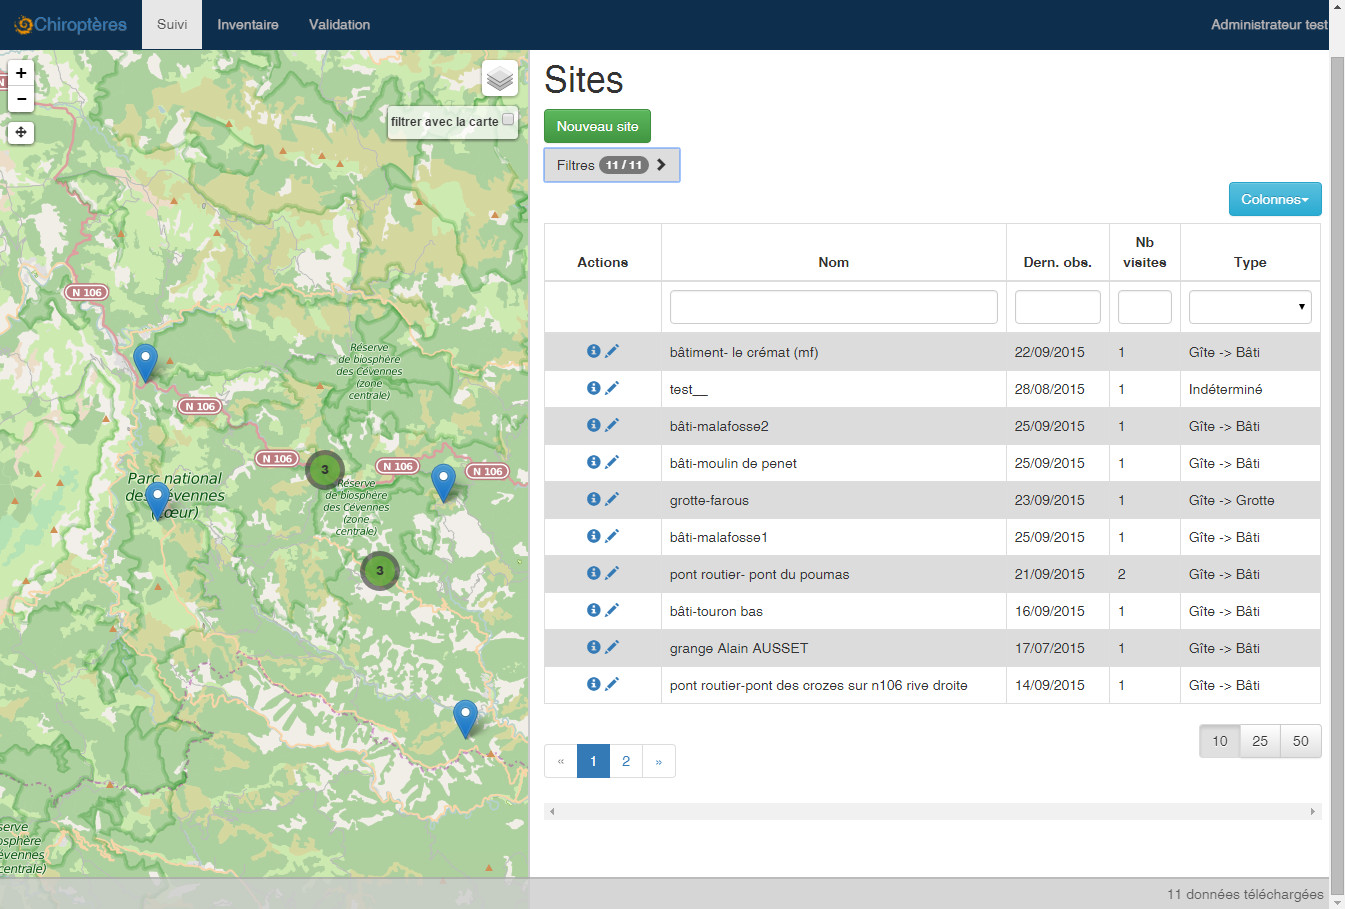Click the Nouveau site button

[x=597, y=126]
